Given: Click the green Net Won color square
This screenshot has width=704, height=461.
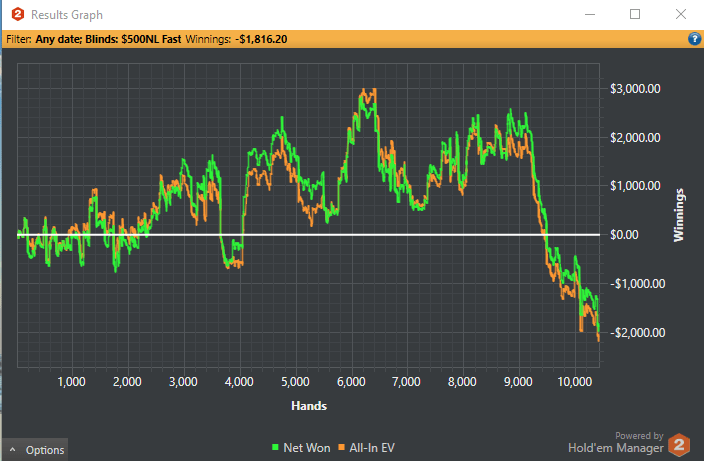Looking at the screenshot, I should 276,447.
